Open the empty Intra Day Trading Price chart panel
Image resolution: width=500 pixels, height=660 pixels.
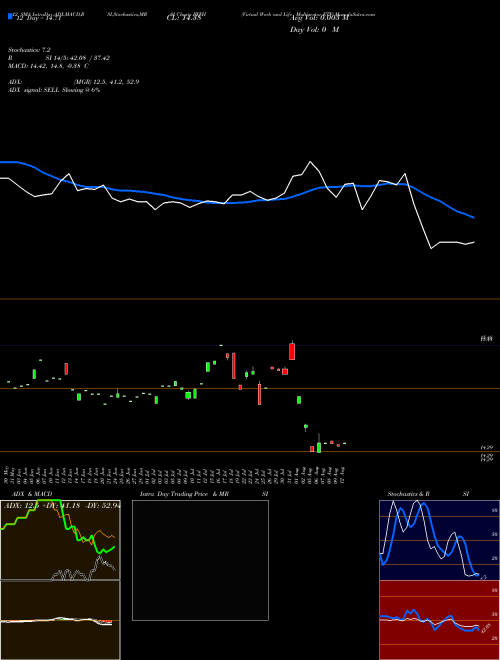tap(200, 560)
